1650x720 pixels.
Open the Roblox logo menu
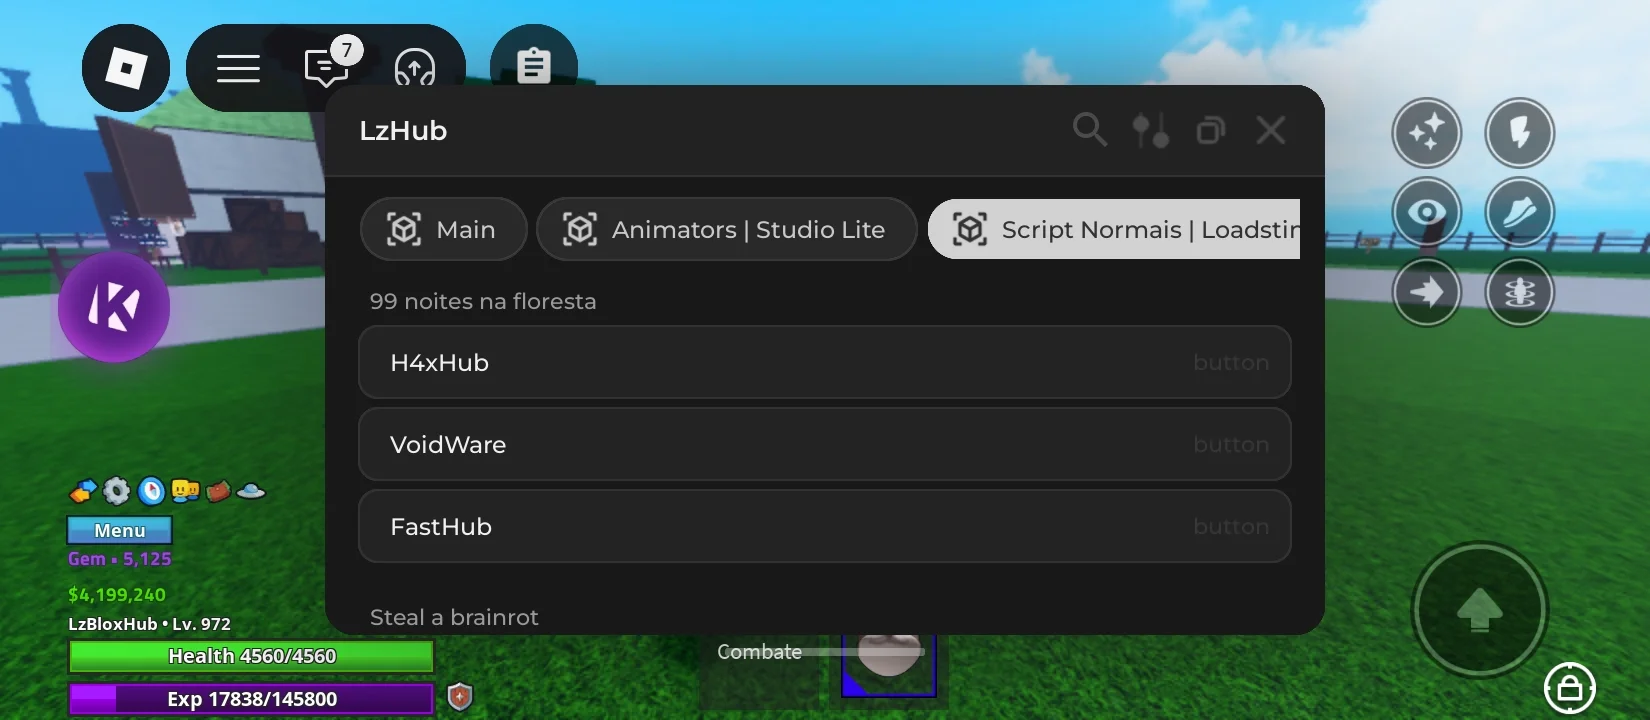click(126, 68)
